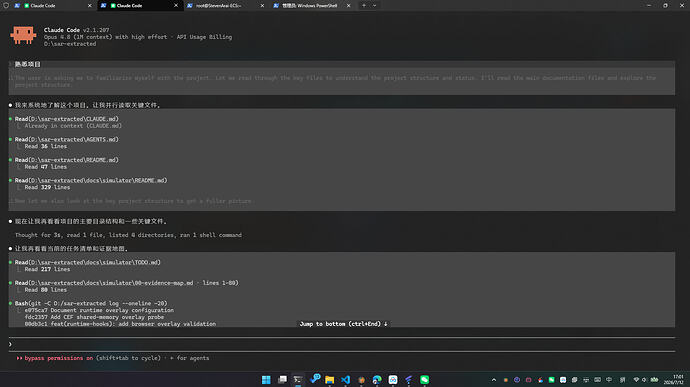The width and height of the screenshot is (690, 387).
Task: Click 'Read 329 lines' result text
Action: 47,187
